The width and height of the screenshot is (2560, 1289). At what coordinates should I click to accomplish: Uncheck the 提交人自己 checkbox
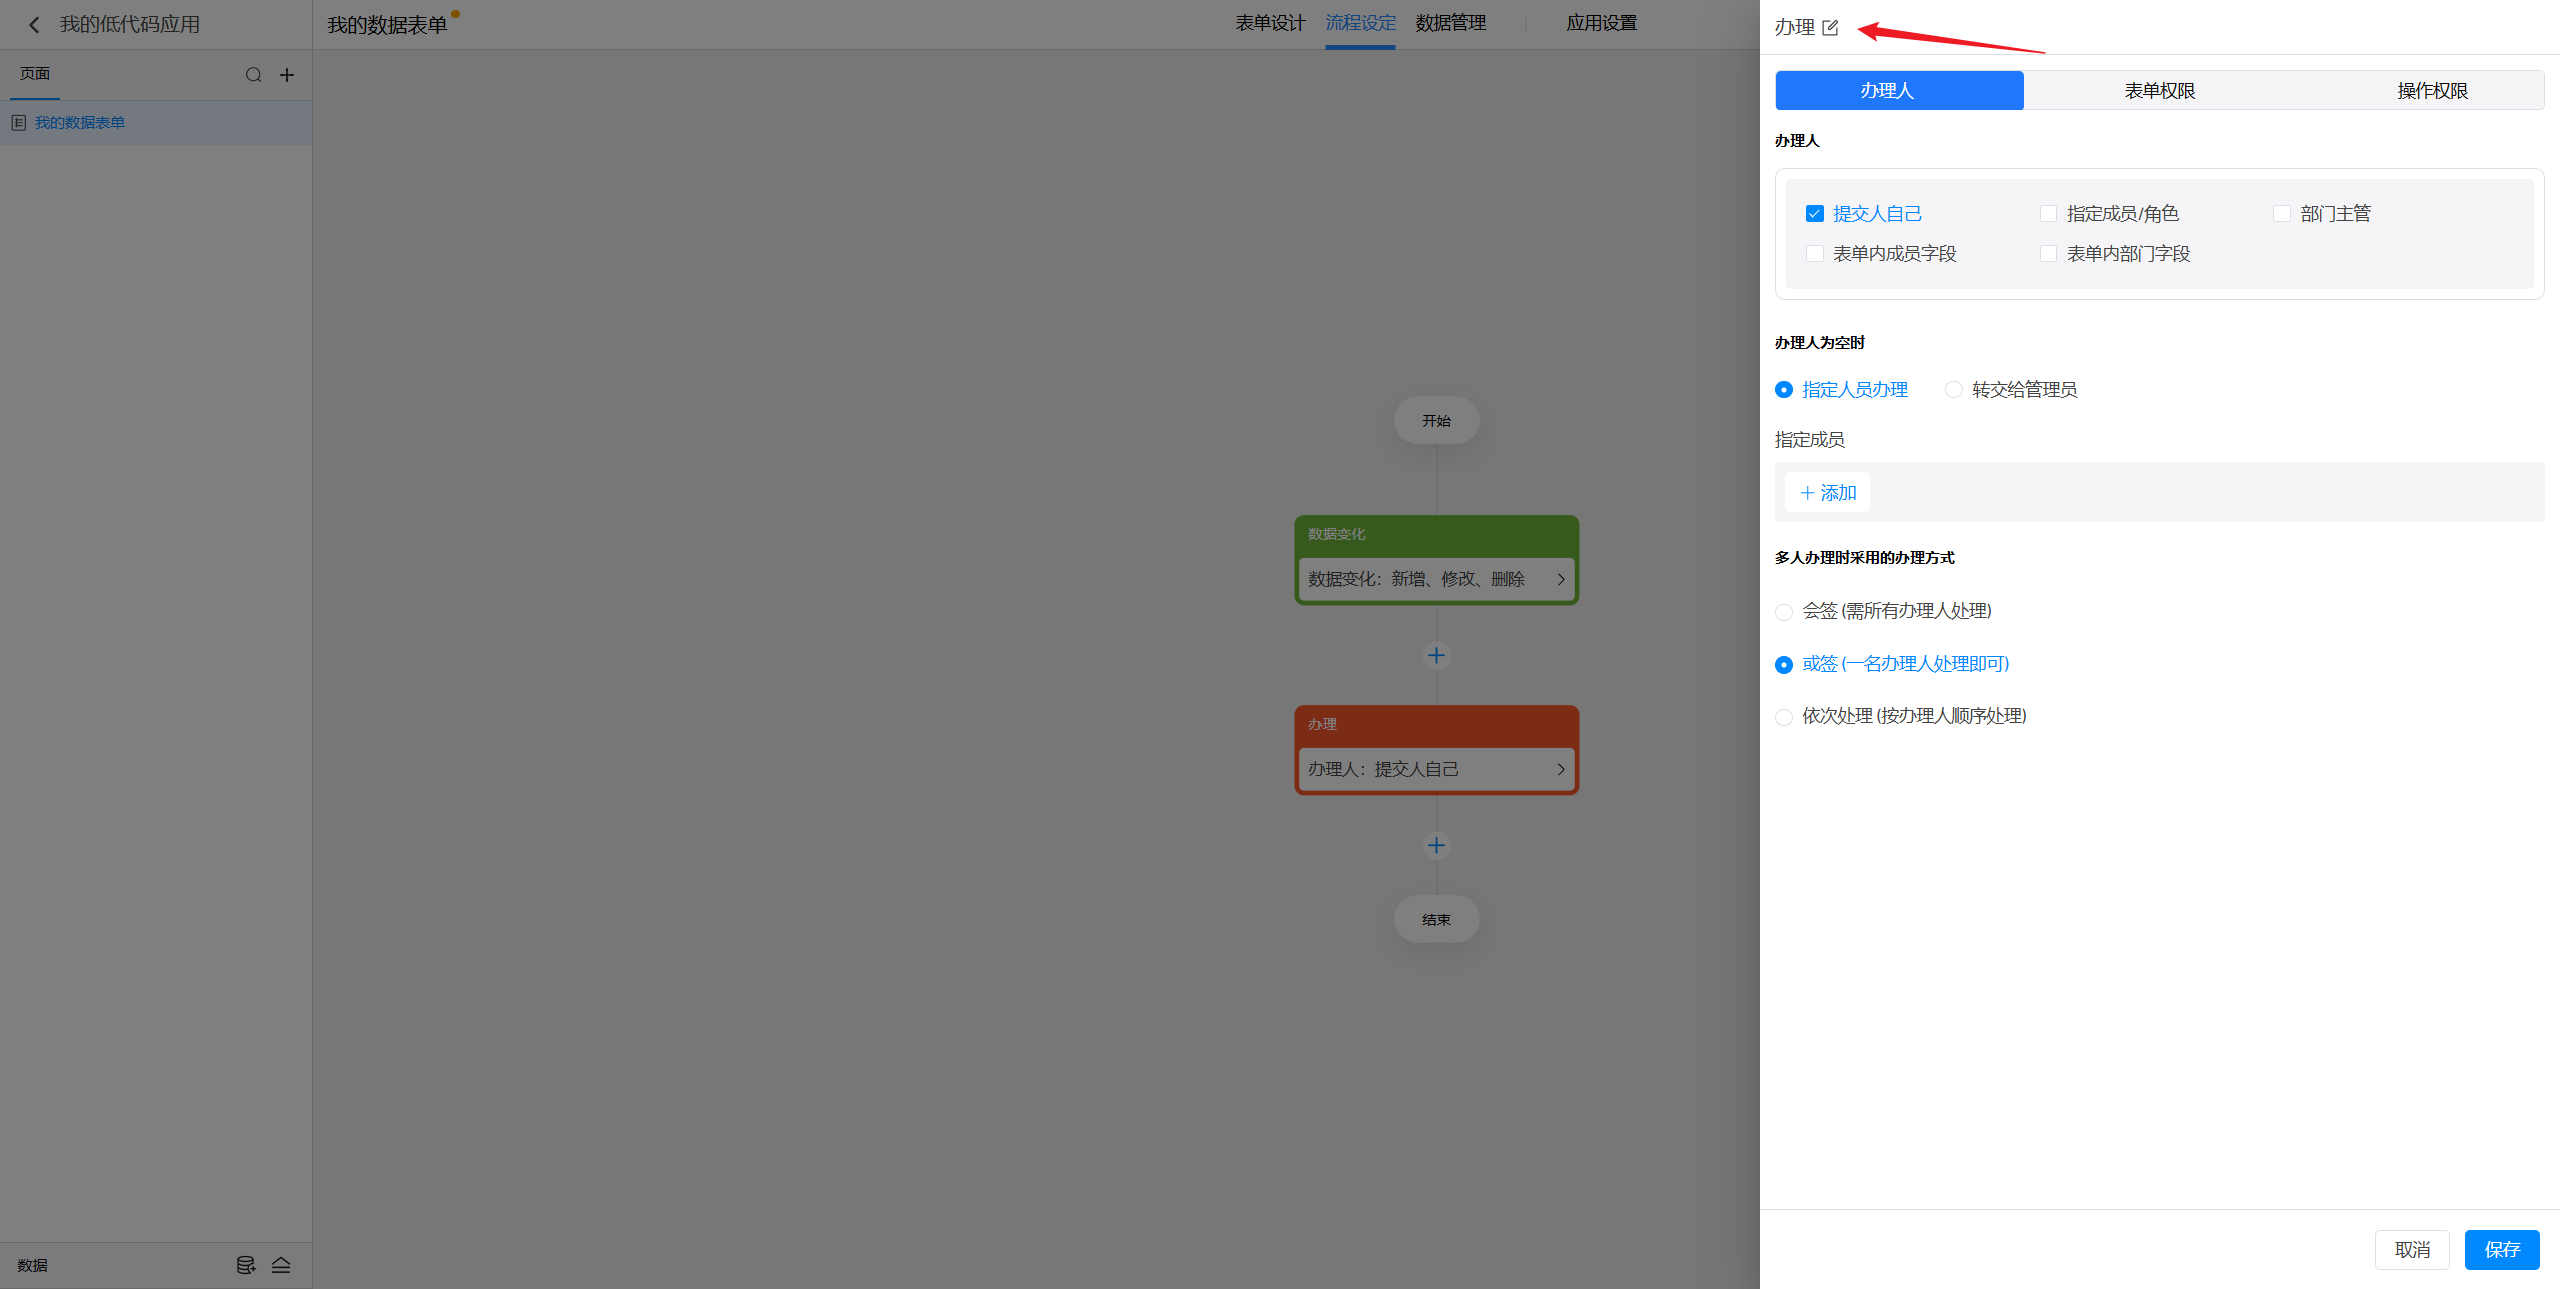1815,214
